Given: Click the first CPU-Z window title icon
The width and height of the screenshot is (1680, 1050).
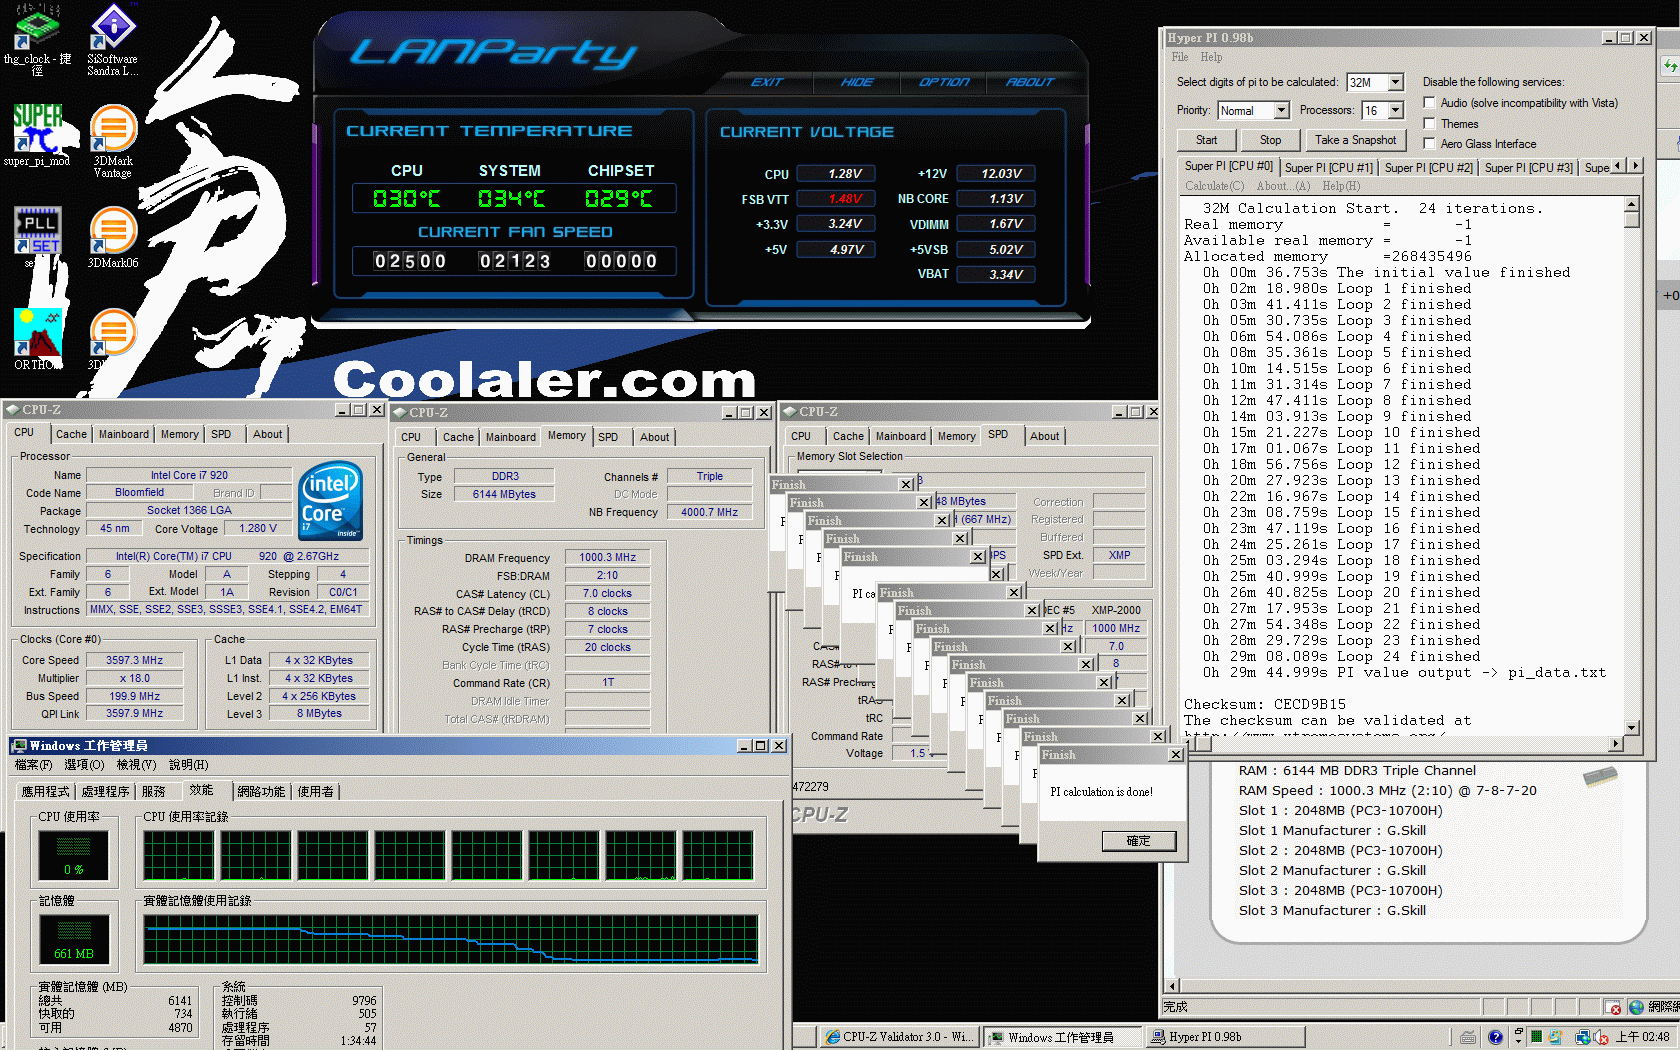Looking at the screenshot, I should [x=12, y=410].
